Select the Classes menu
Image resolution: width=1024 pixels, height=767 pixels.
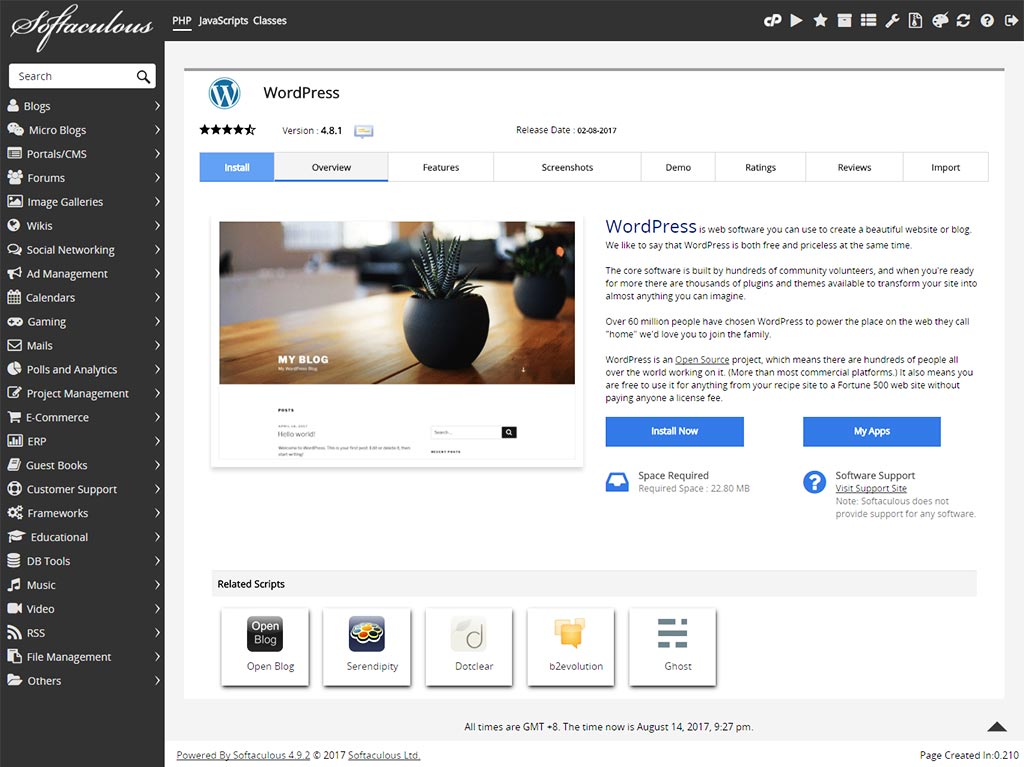(270, 21)
